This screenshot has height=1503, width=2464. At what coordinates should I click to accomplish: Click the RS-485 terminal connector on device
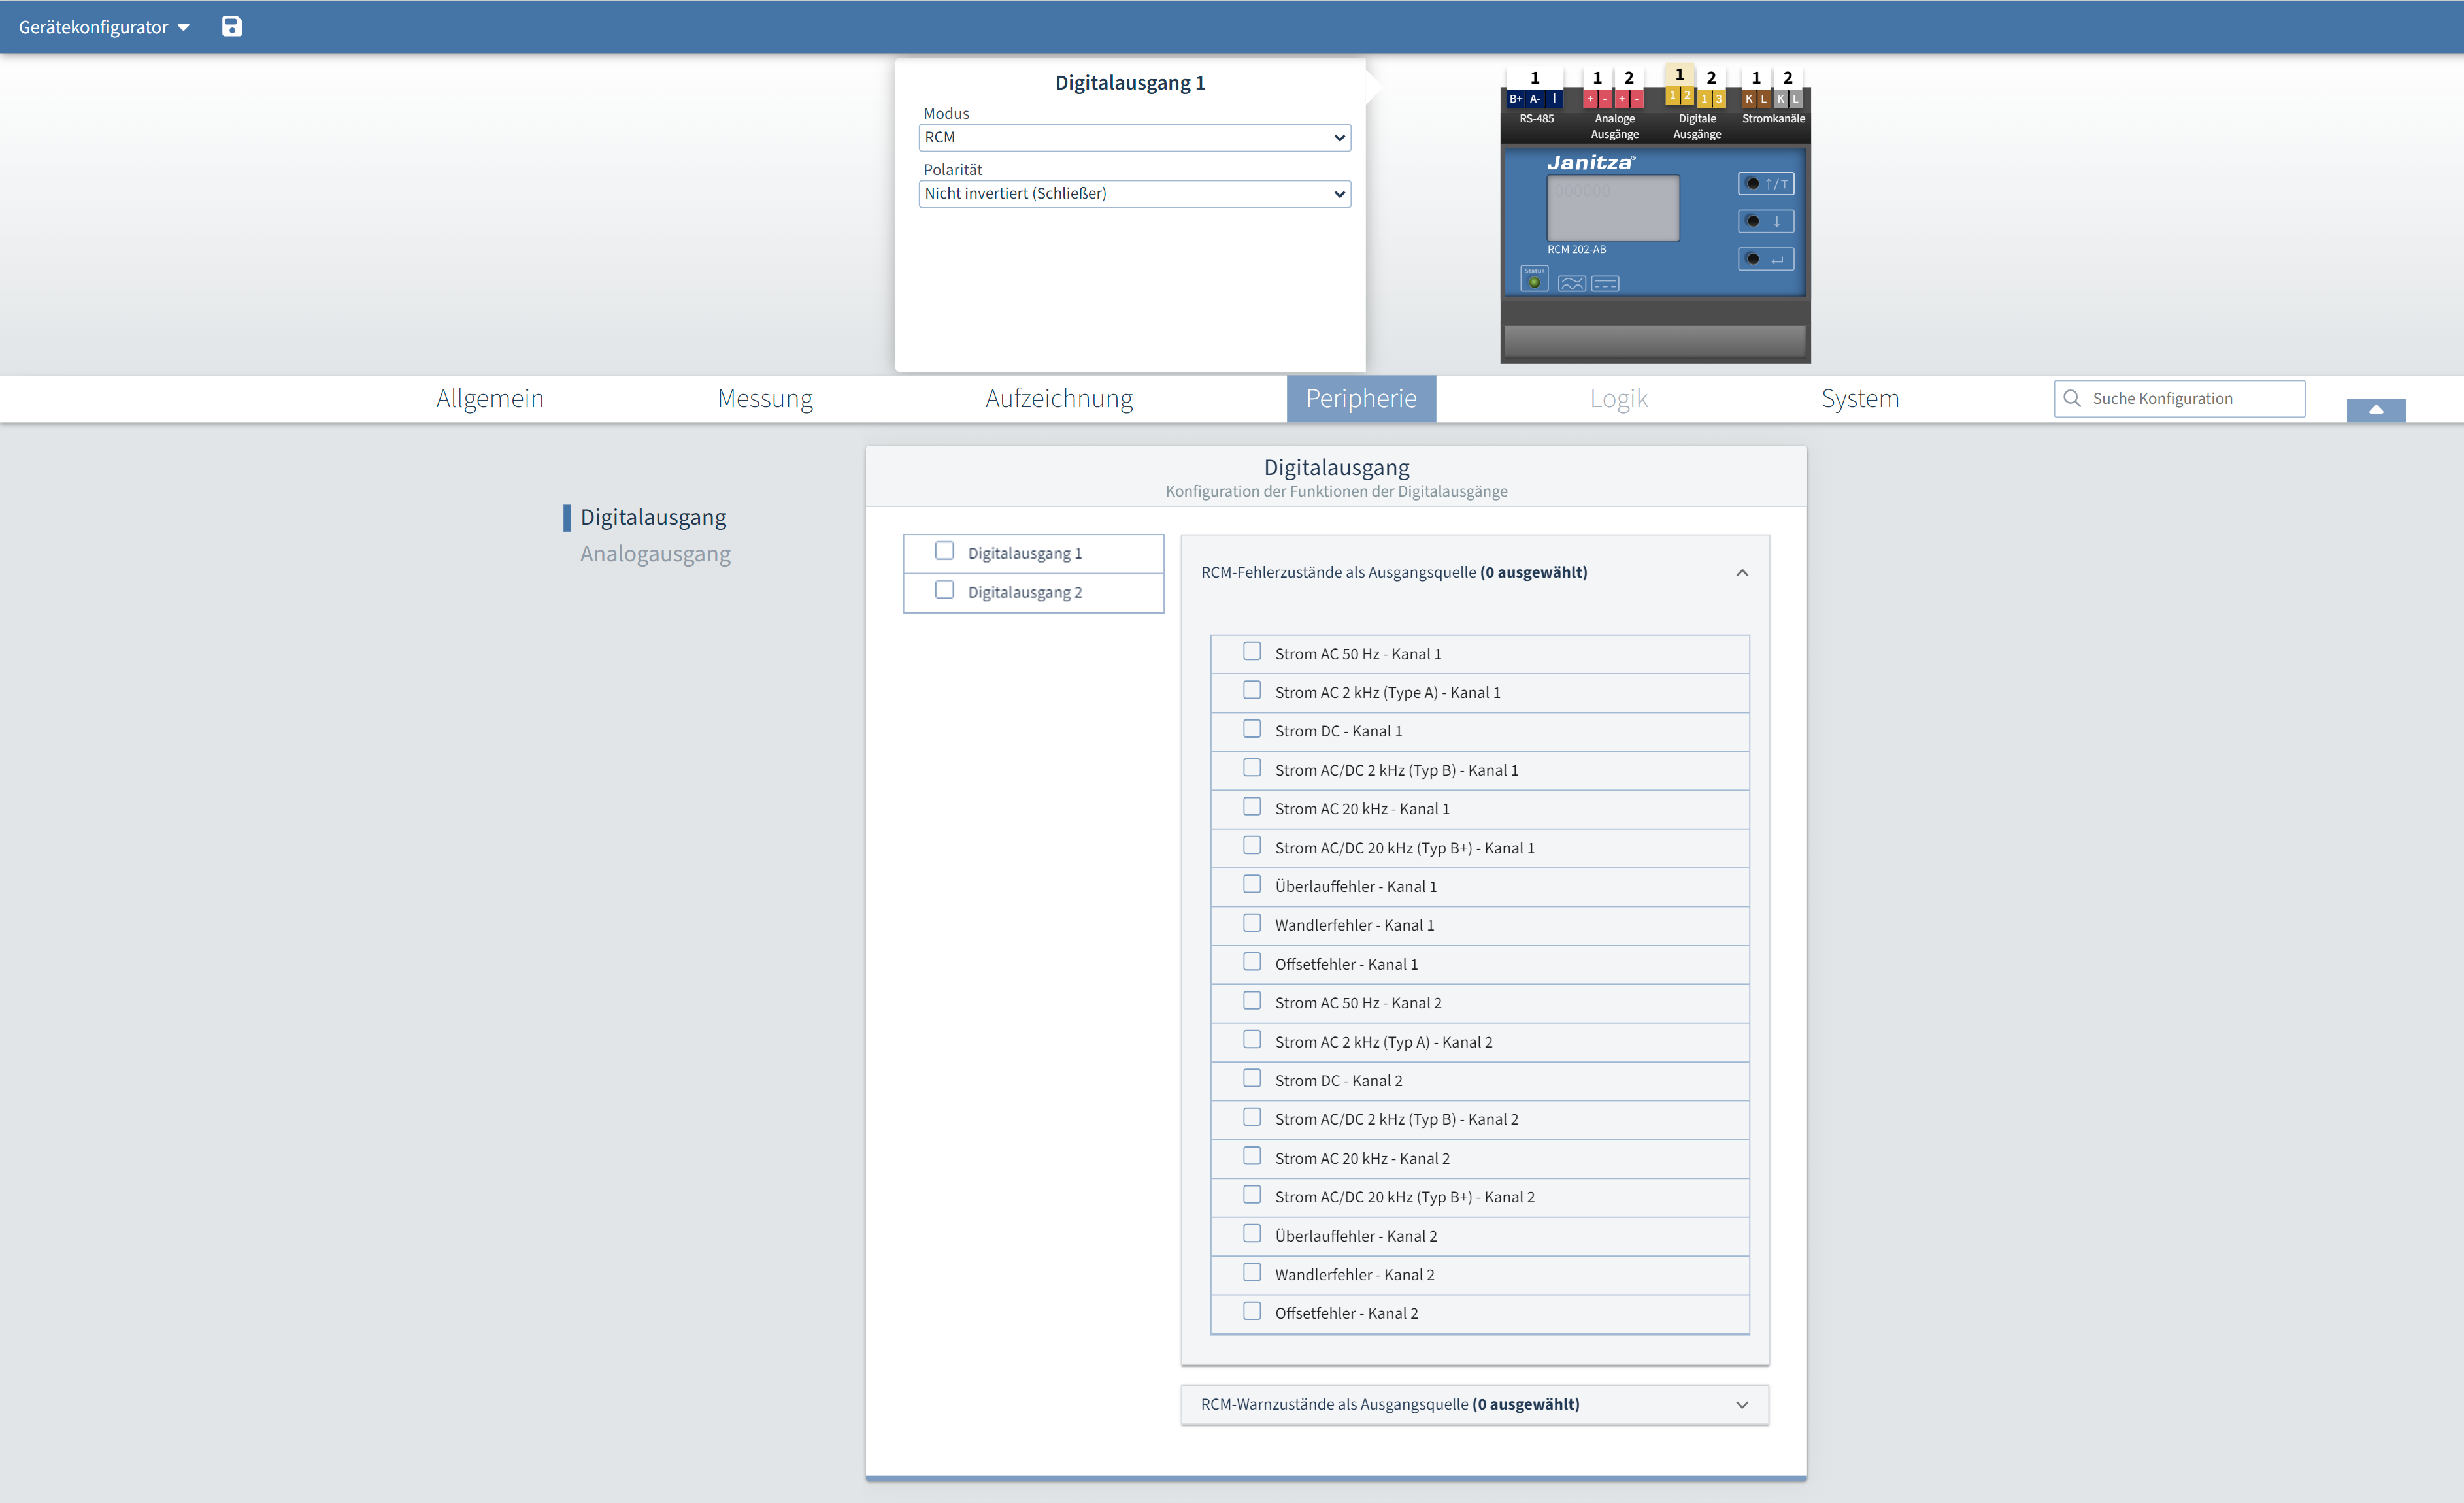[1535, 98]
